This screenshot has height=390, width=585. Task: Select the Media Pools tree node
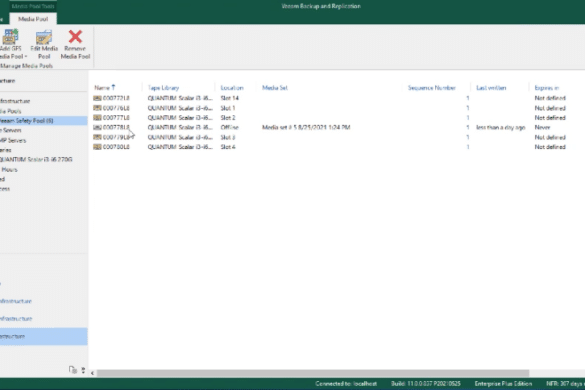coord(10,111)
